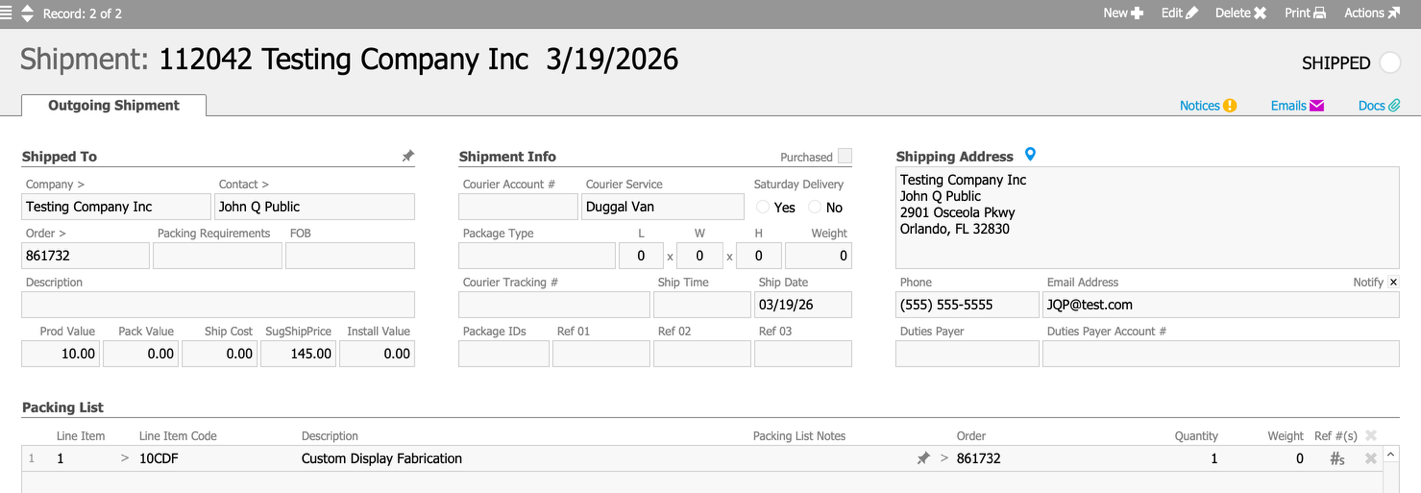Select No for Saturday Delivery
The width and height of the screenshot is (1421, 493).
coord(814,207)
